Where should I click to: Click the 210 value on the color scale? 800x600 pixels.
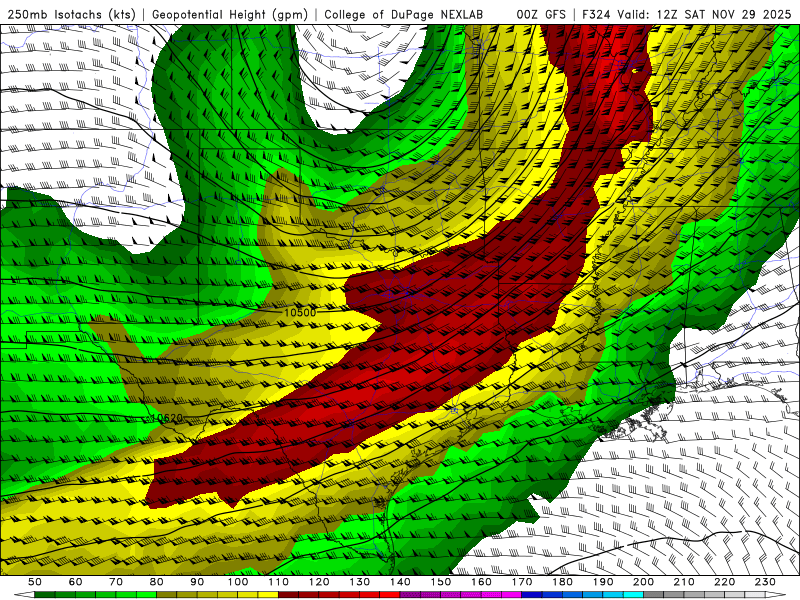pos(684,582)
